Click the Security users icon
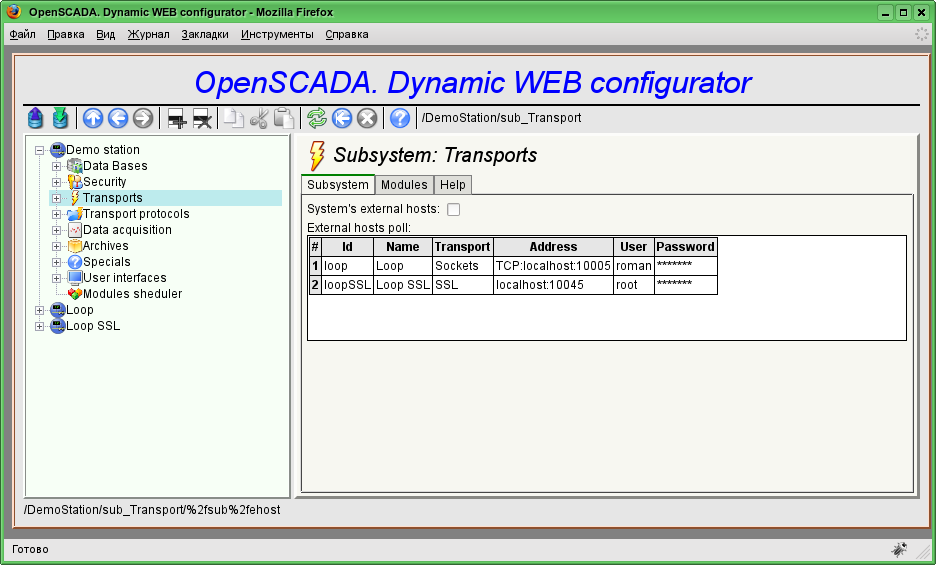The image size is (936, 565). (x=75, y=182)
